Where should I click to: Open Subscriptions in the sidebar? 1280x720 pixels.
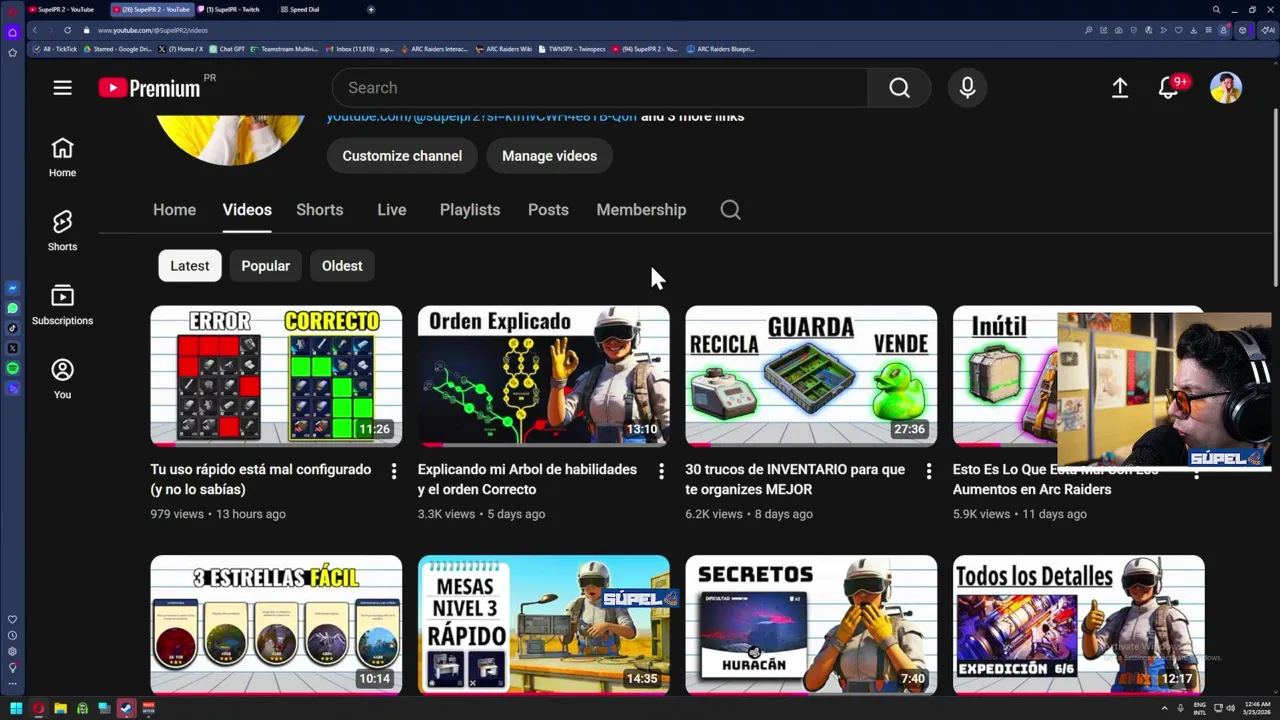pyautogui.click(x=62, y=305)
